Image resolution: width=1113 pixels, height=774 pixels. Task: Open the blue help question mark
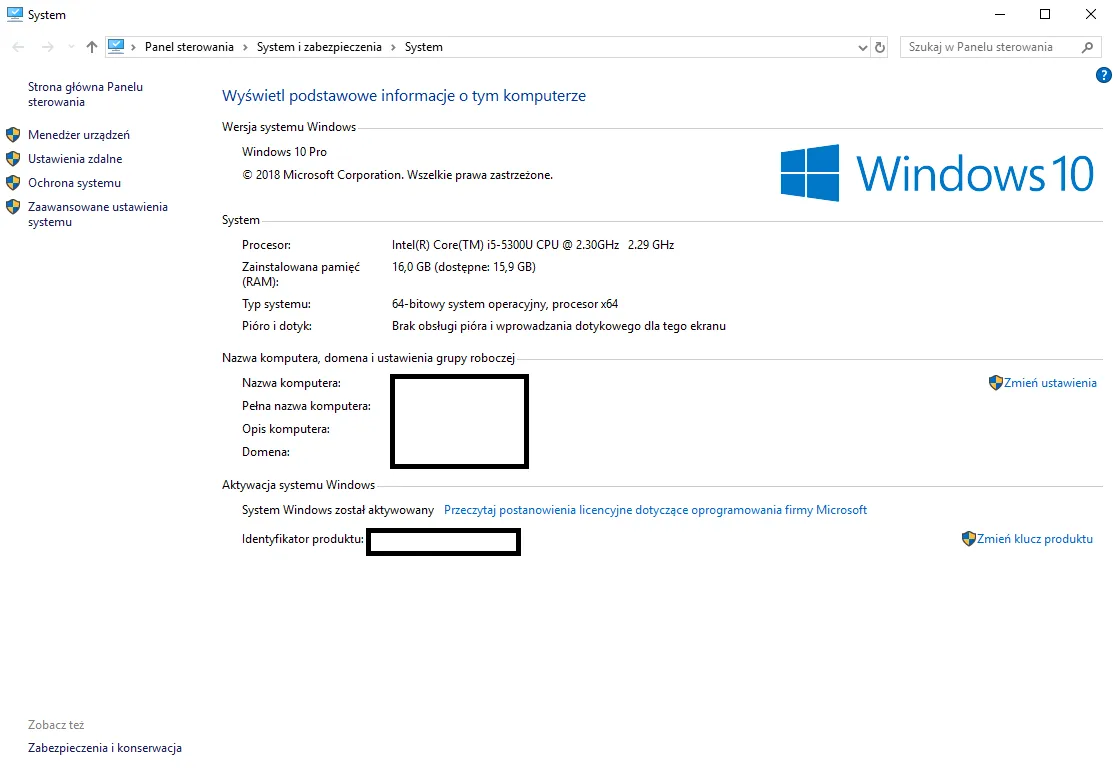point(1103,74)
